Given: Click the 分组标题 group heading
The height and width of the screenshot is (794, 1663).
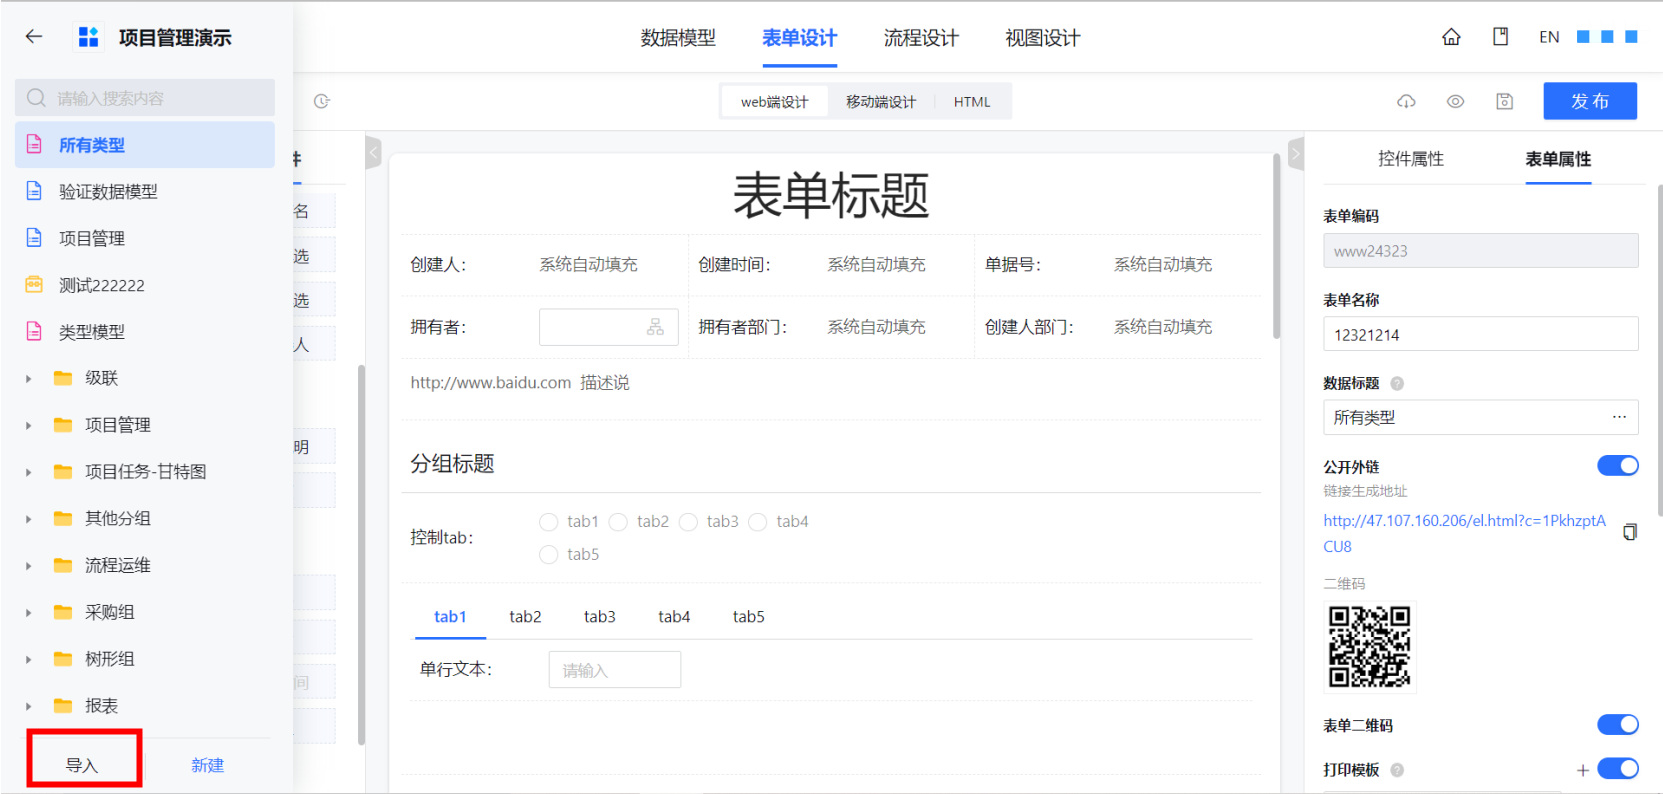Looking at the screenshot, I should point(452,464).
